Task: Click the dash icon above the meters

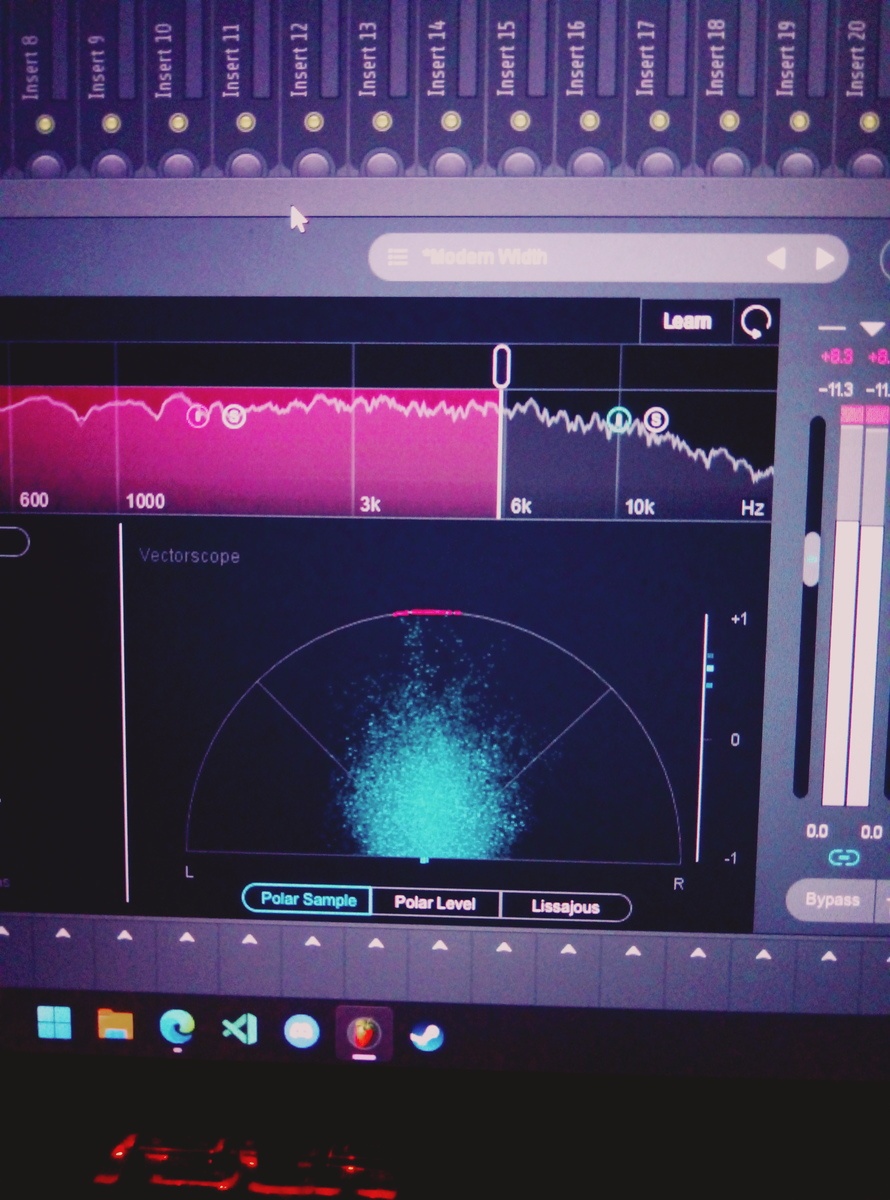Action: click(x=832, y=328)
